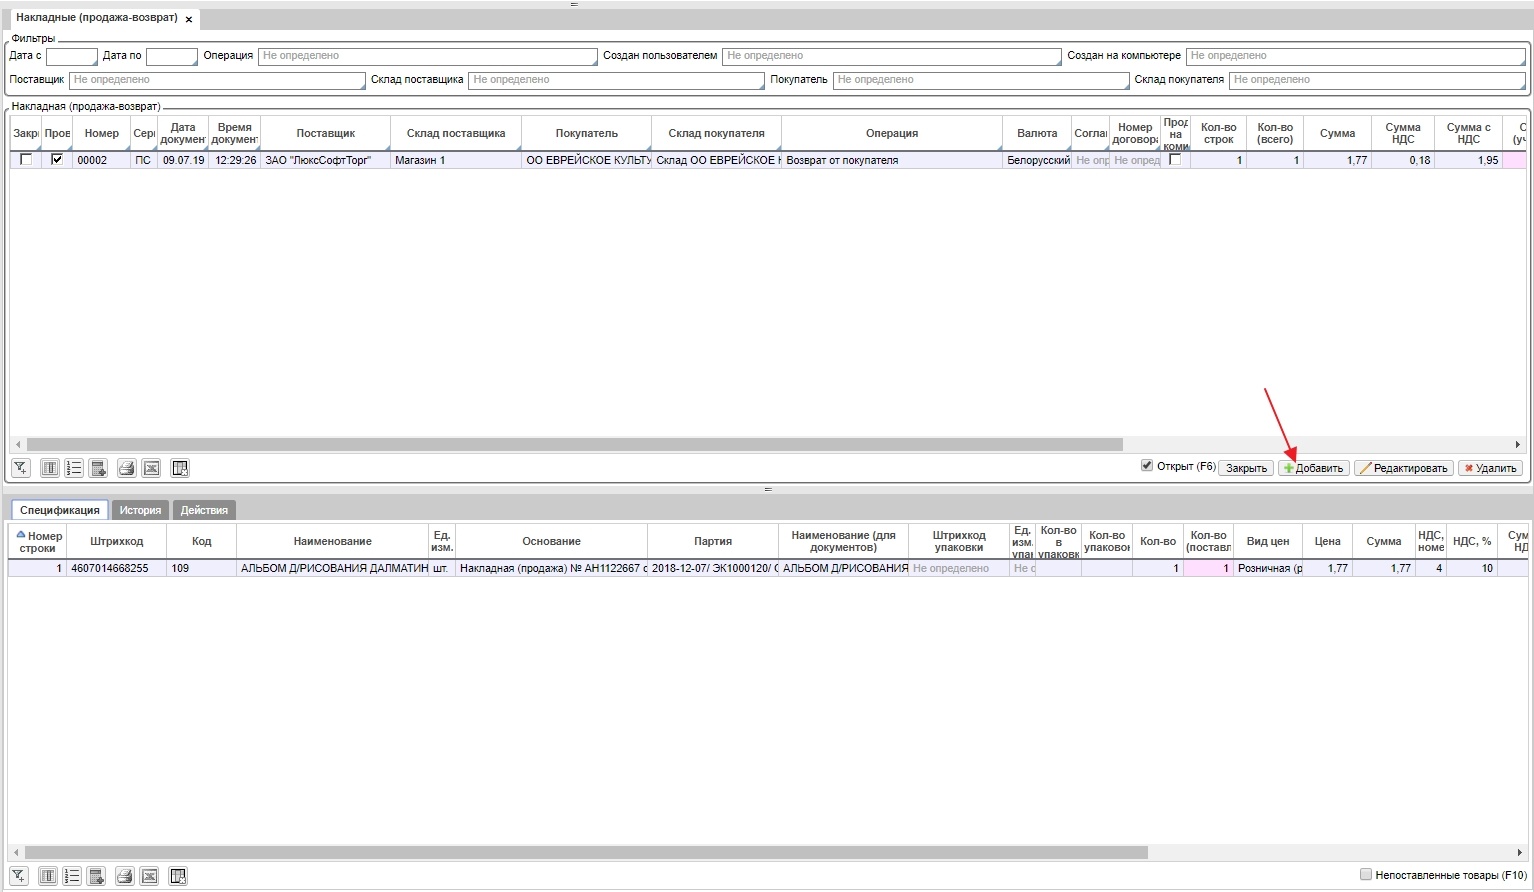Open the 'Покупатель' filter field

(980, 80)
